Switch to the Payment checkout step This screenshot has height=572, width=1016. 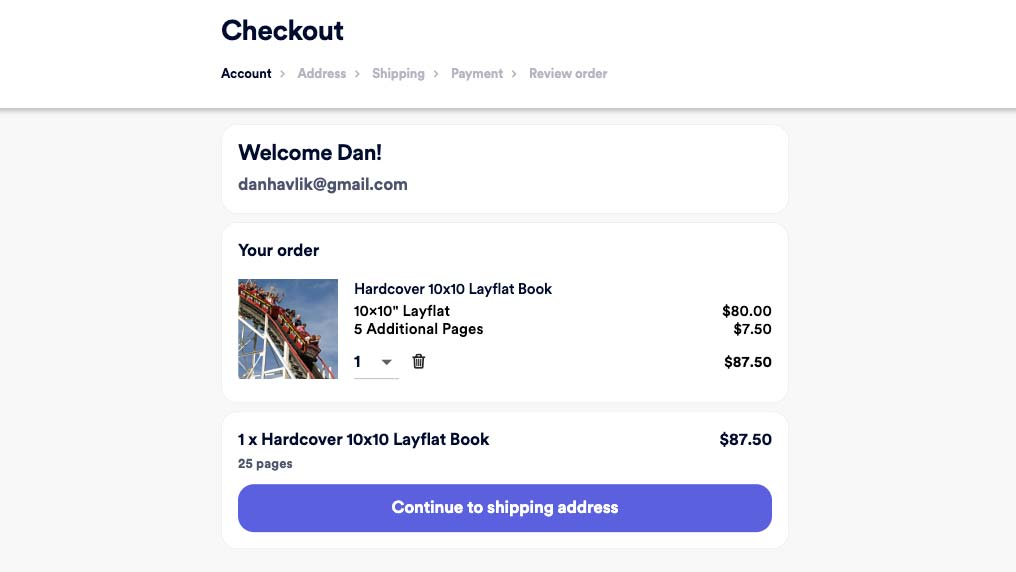tap(477, 74)
